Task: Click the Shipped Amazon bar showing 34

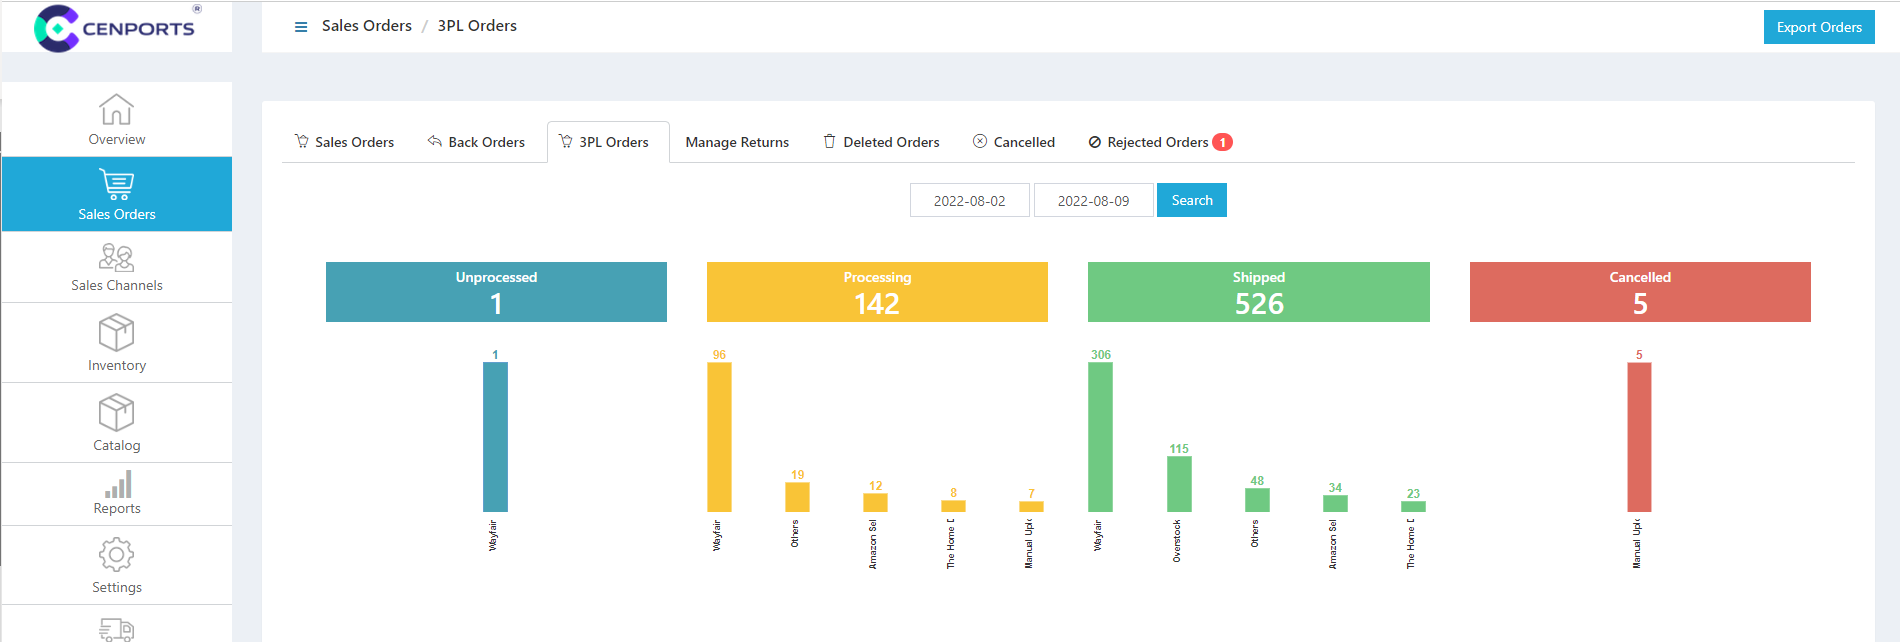Action: [x=1335, y=503]
